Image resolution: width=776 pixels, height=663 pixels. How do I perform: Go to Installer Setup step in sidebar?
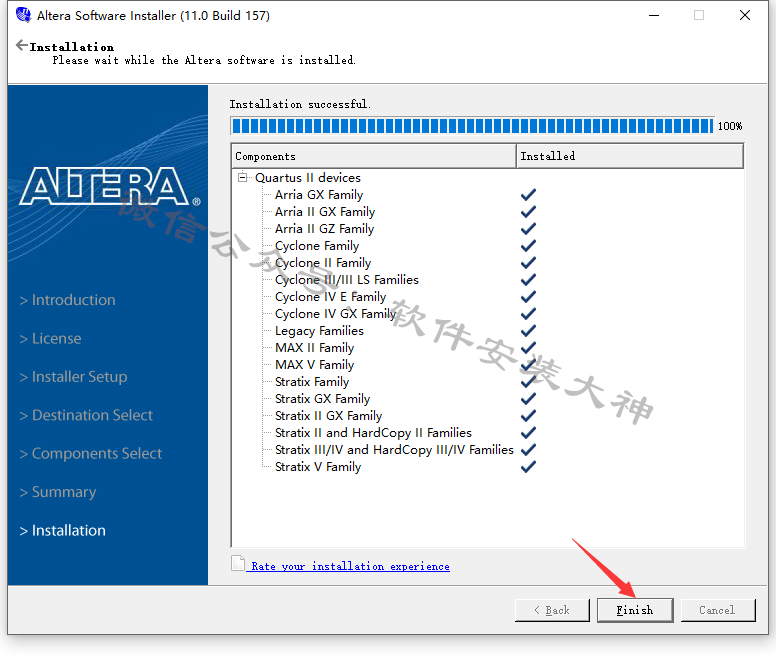(x=73, y=377)
